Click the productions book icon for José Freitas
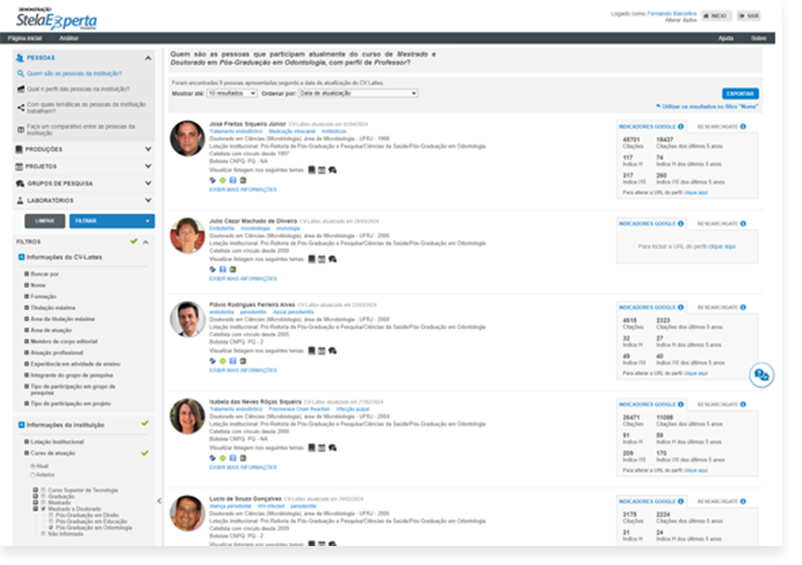Viewport: 802px width, 565px height. pos(311,171)
